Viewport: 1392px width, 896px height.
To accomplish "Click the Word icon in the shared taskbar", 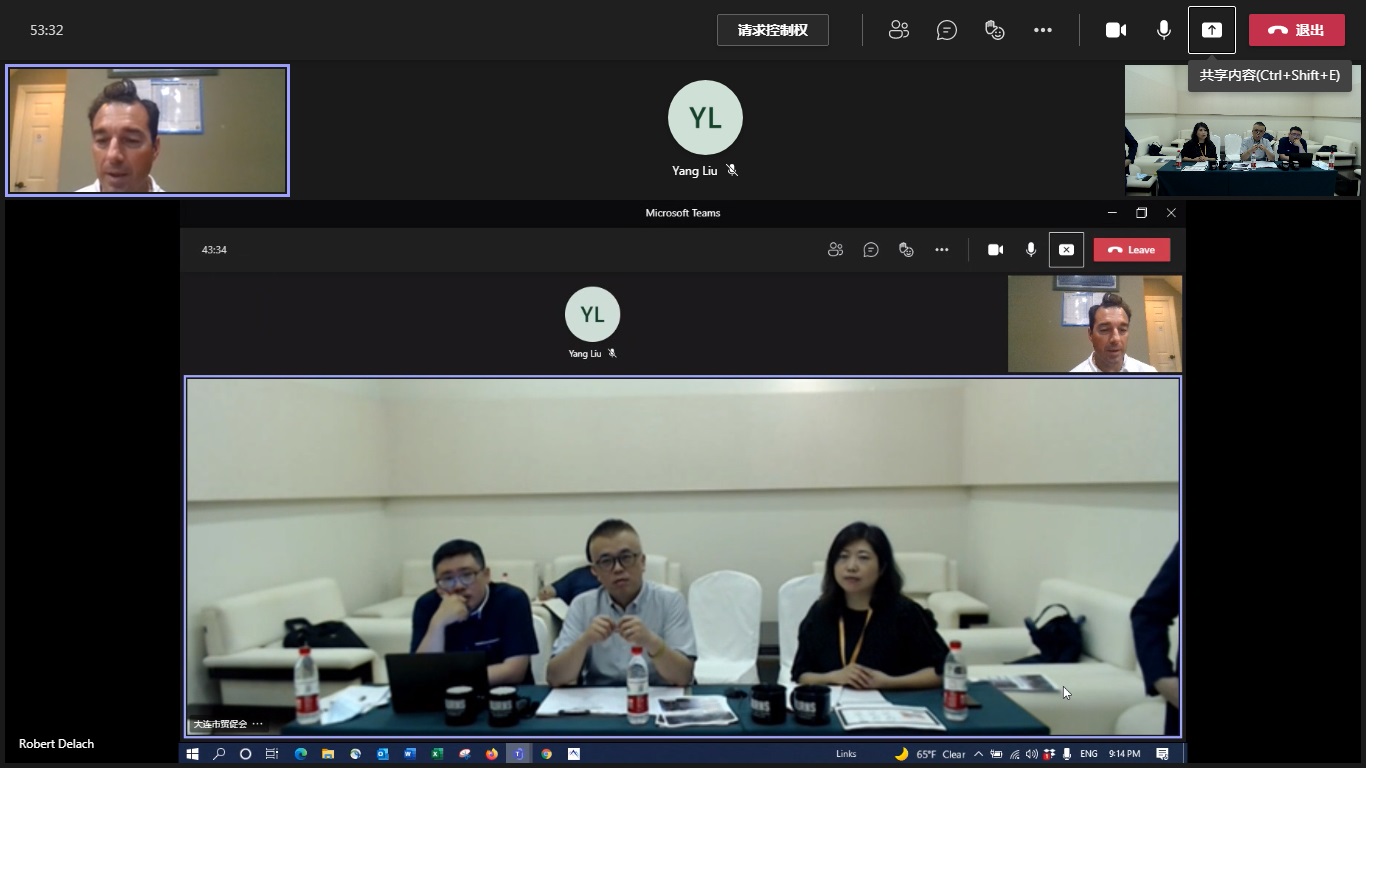I will (x=410, y=754).
